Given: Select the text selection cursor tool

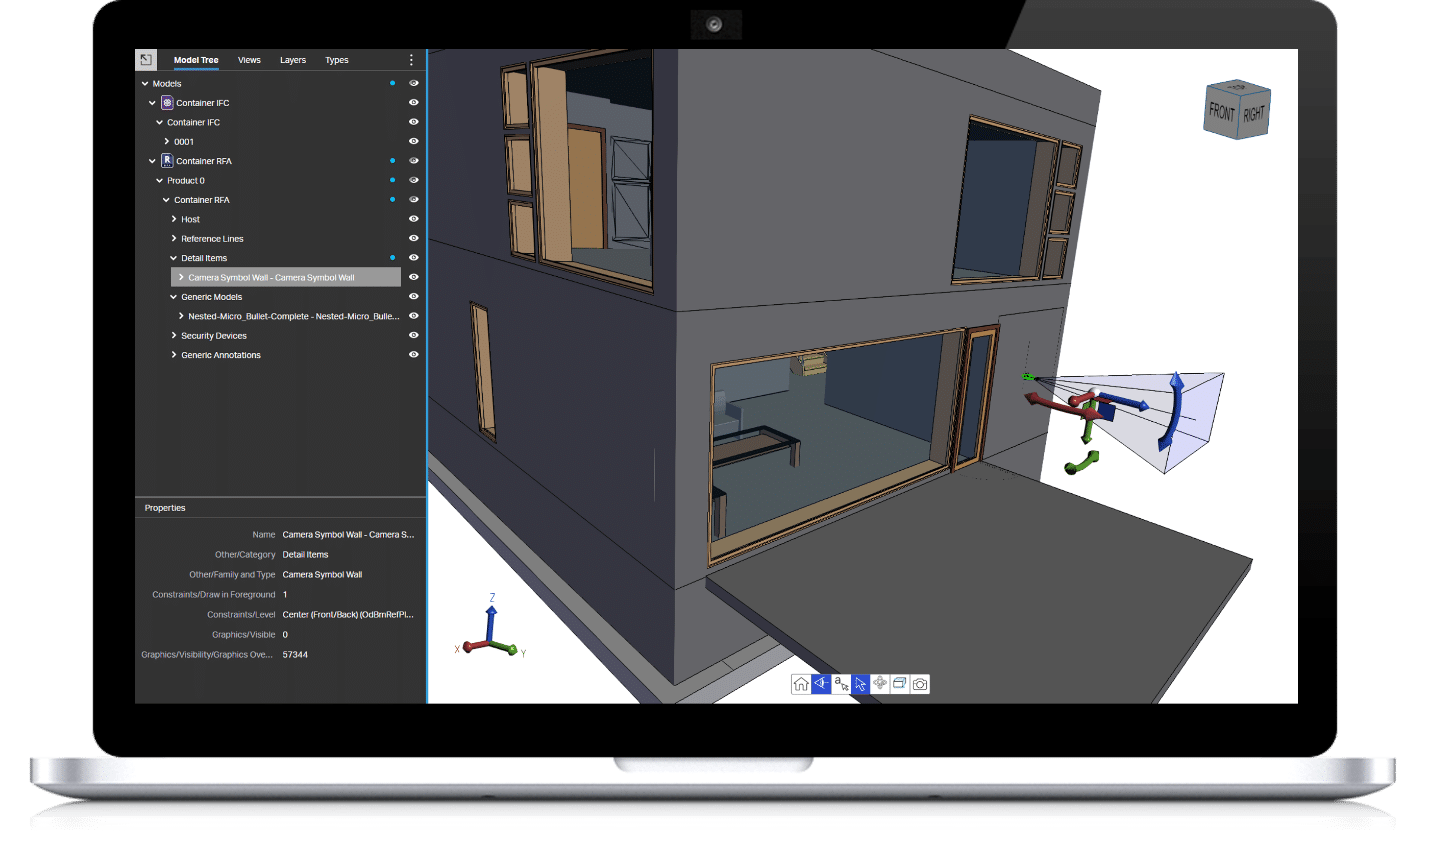Looking at the screenshot, I should tap(841, 684).
